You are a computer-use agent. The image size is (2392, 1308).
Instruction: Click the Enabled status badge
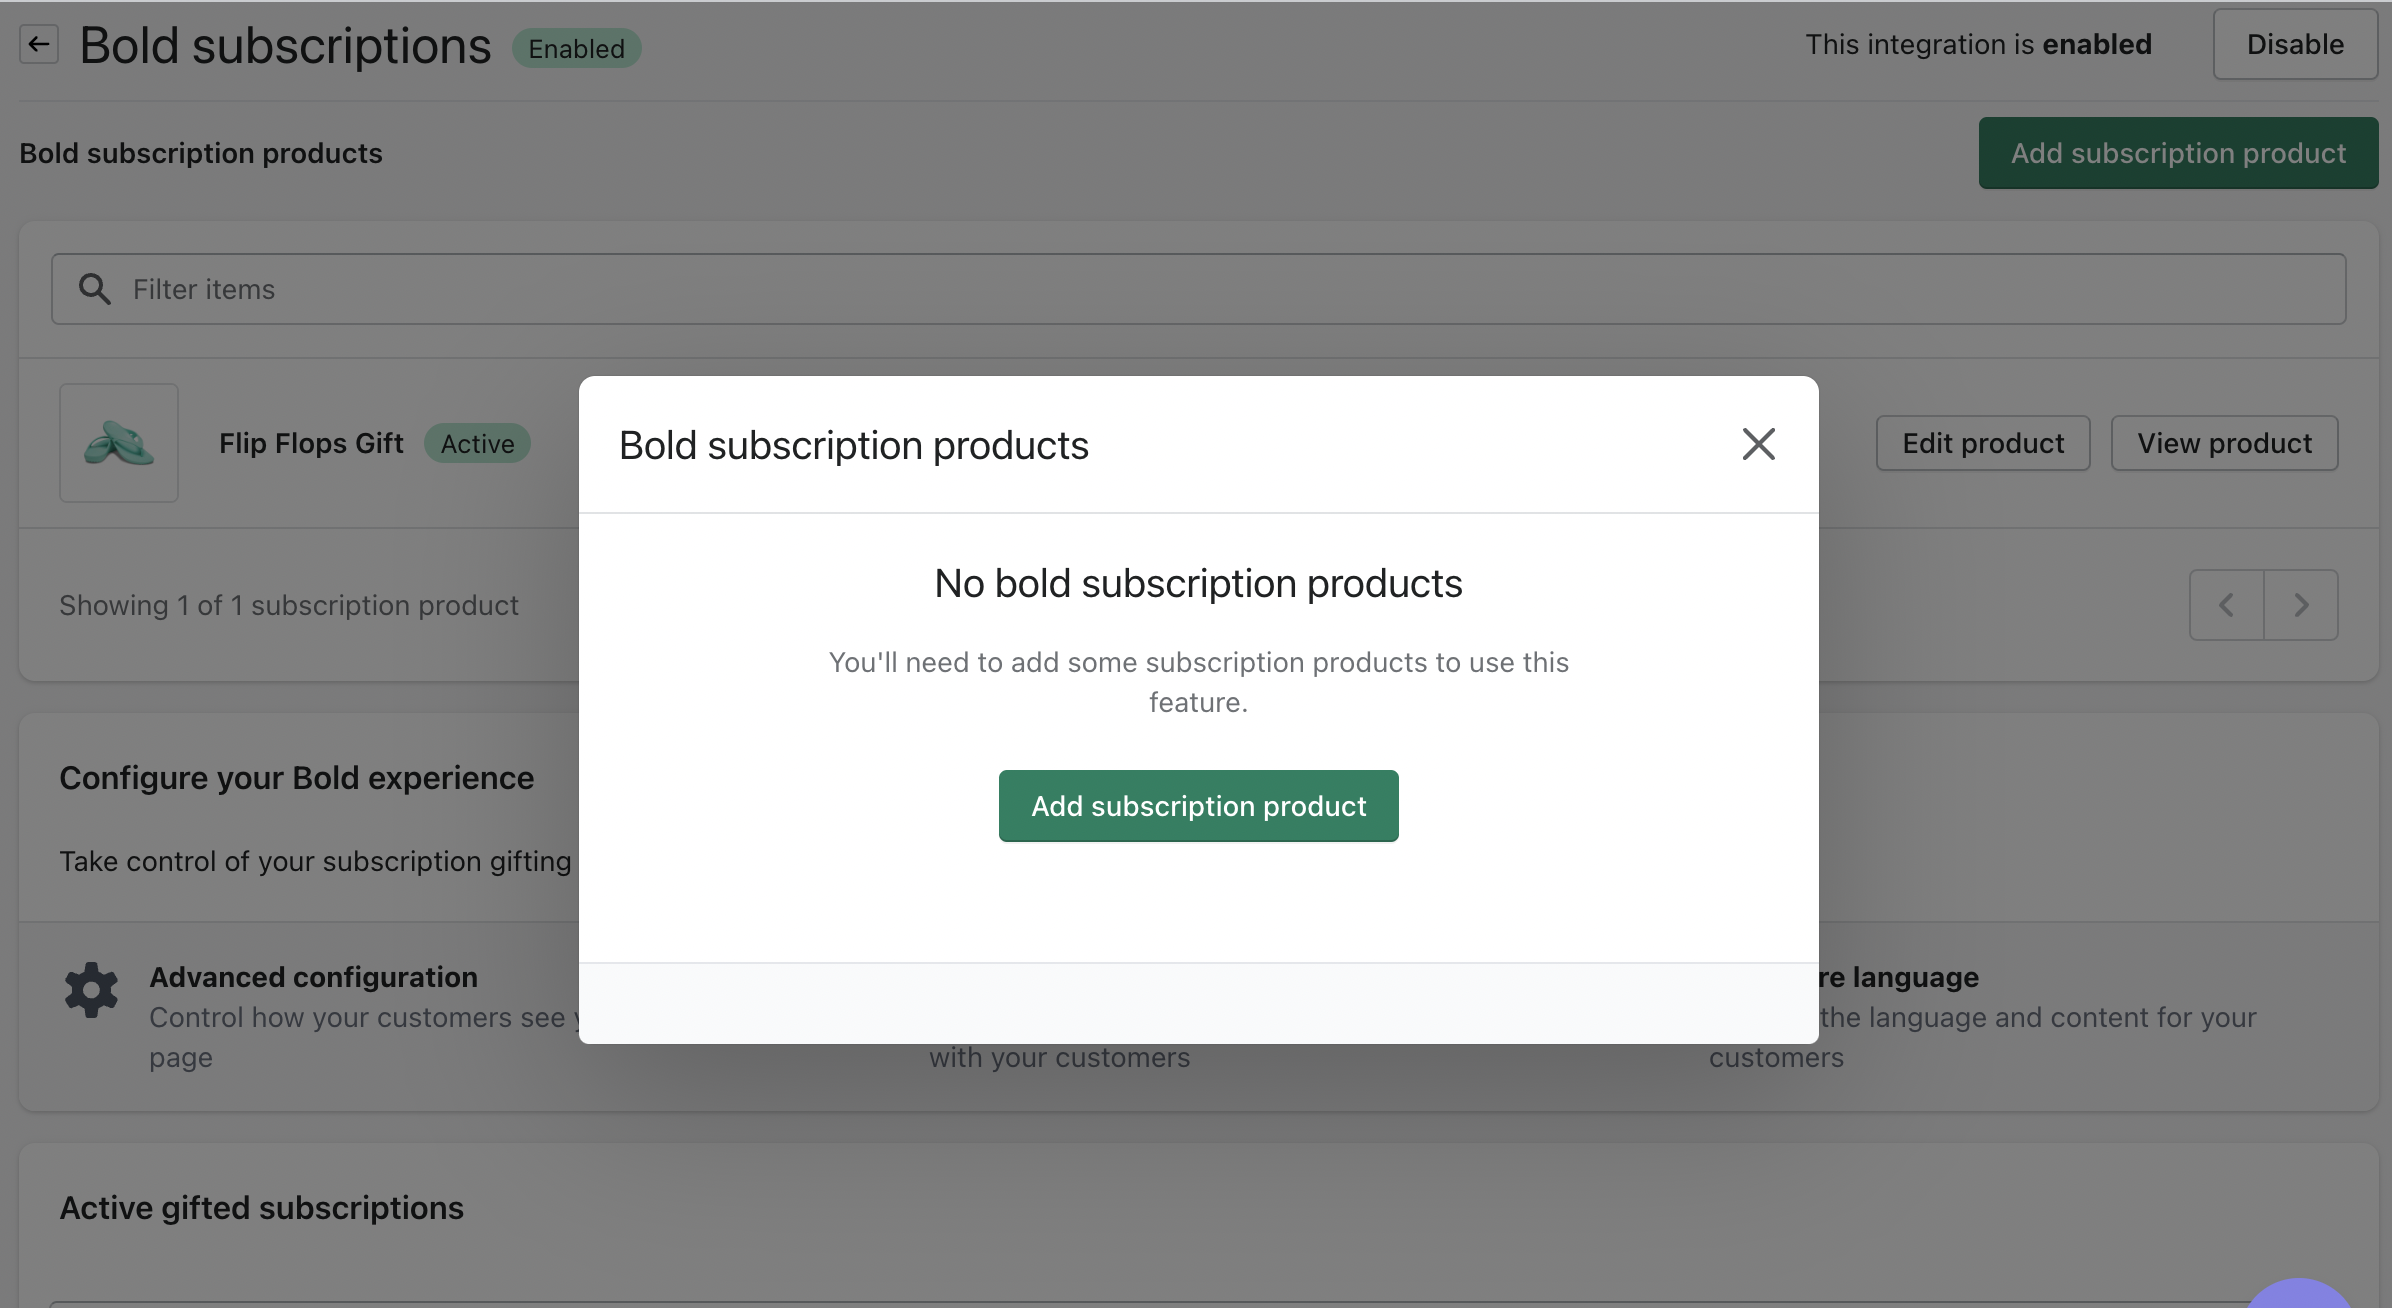tap(576, 49)
